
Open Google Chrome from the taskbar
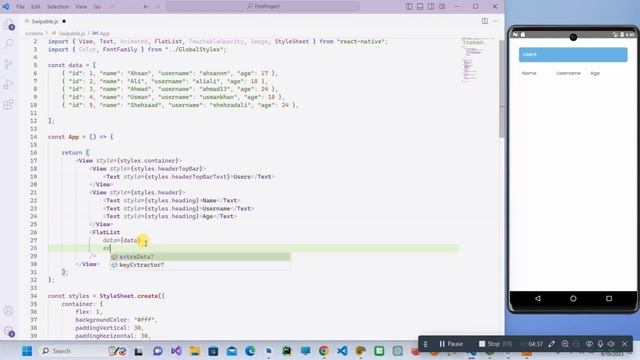pyautogui.click(x=324, y=351)
